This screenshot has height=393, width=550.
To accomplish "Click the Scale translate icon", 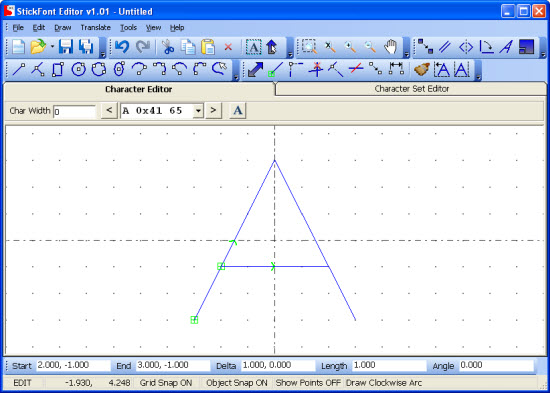I will pos(526,47).
